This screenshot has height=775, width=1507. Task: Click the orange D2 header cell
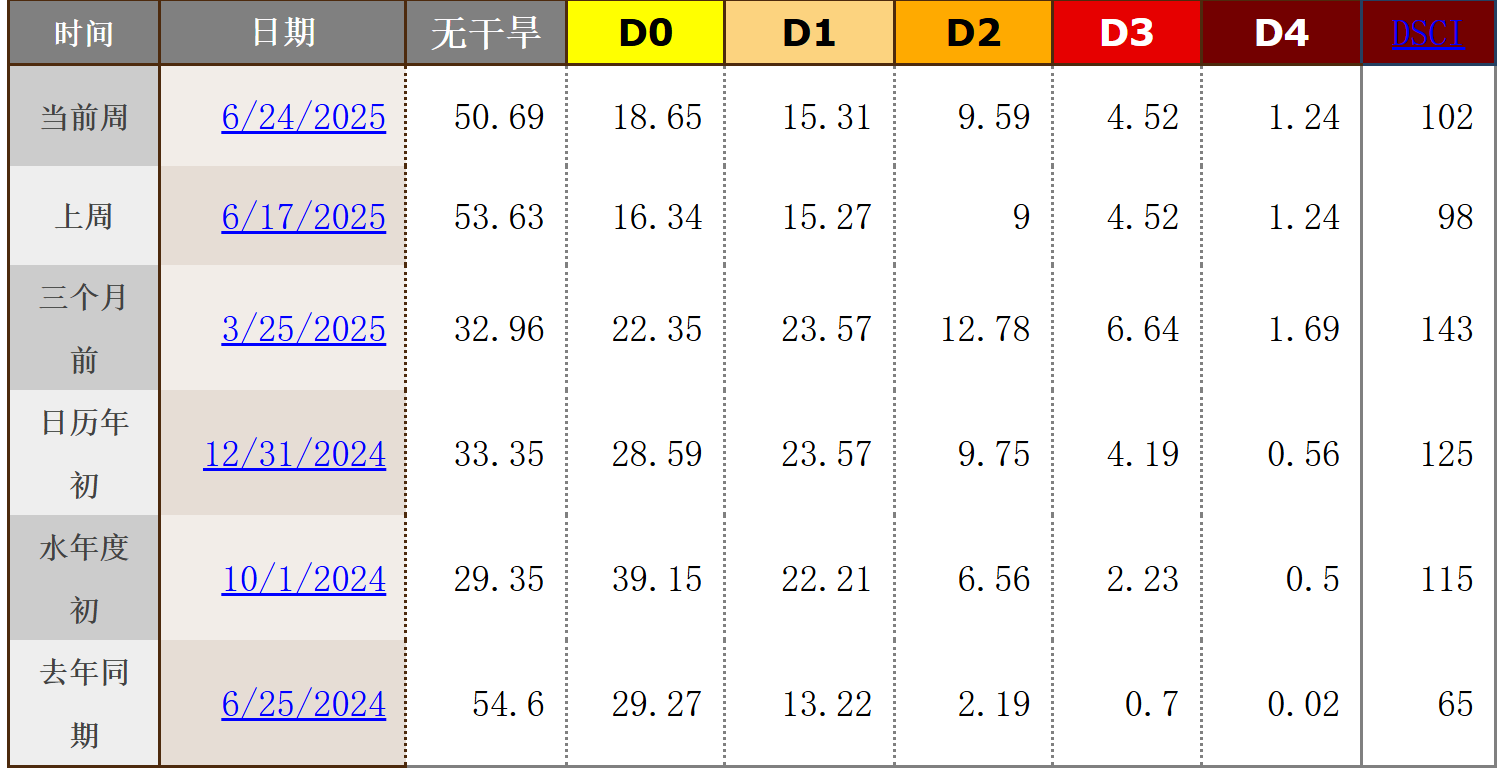tap(973, 34)
